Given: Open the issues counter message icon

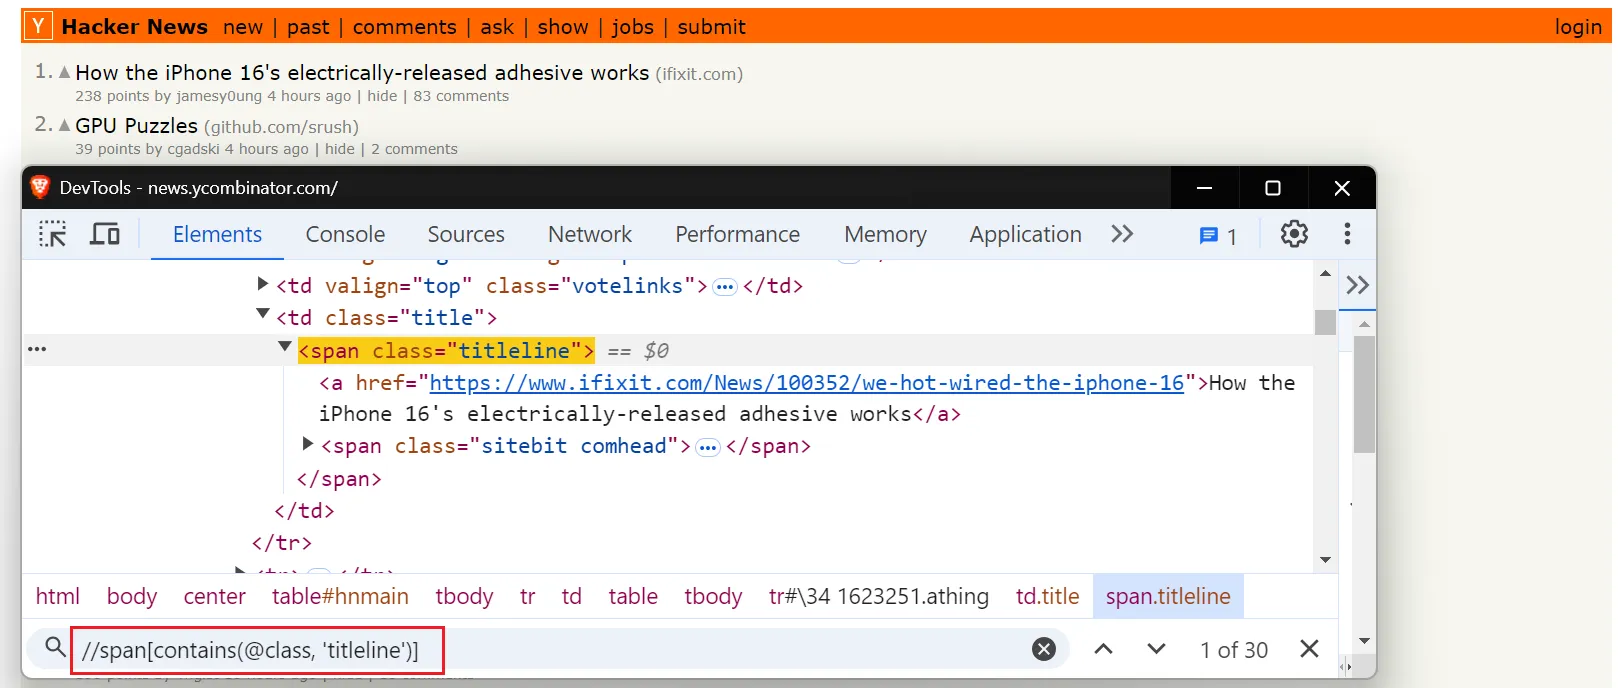Looking at the screenshot, I should coord(1217,235).
